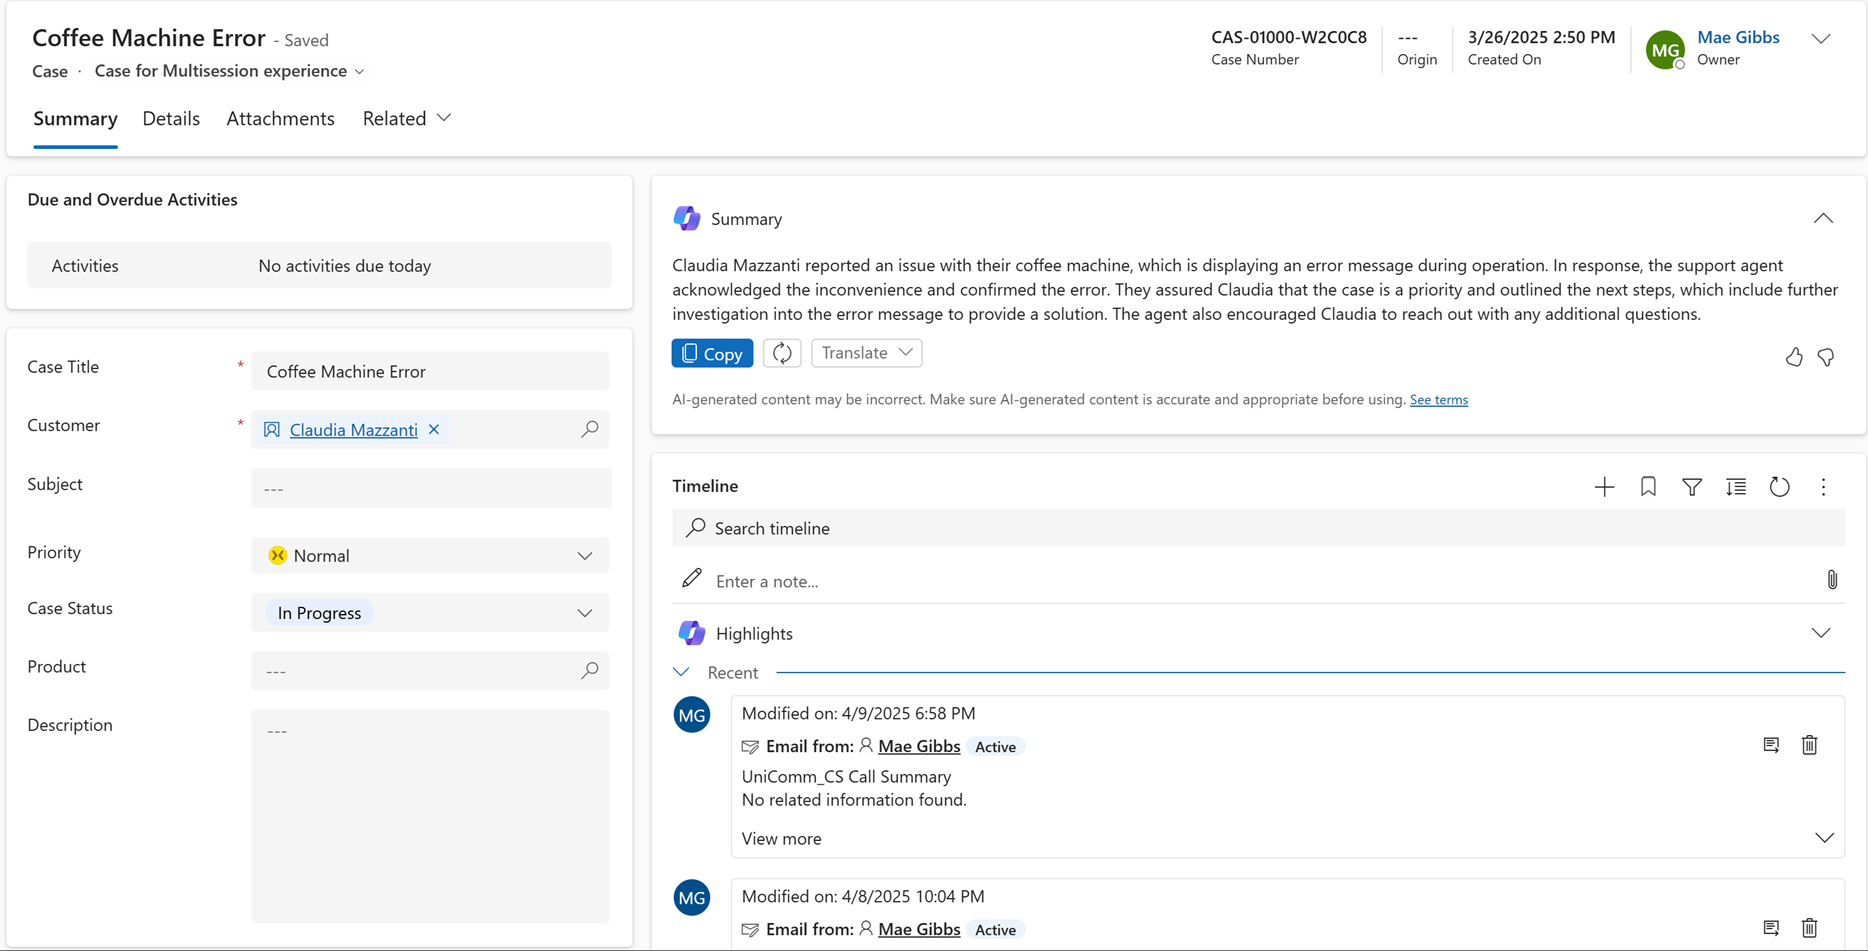Filter the timeline entries

tap(1692, 487)
